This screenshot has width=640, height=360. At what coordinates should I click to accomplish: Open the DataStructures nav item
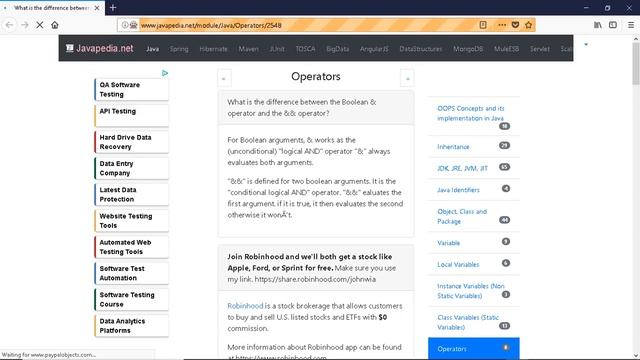click(x=421, y=49)
